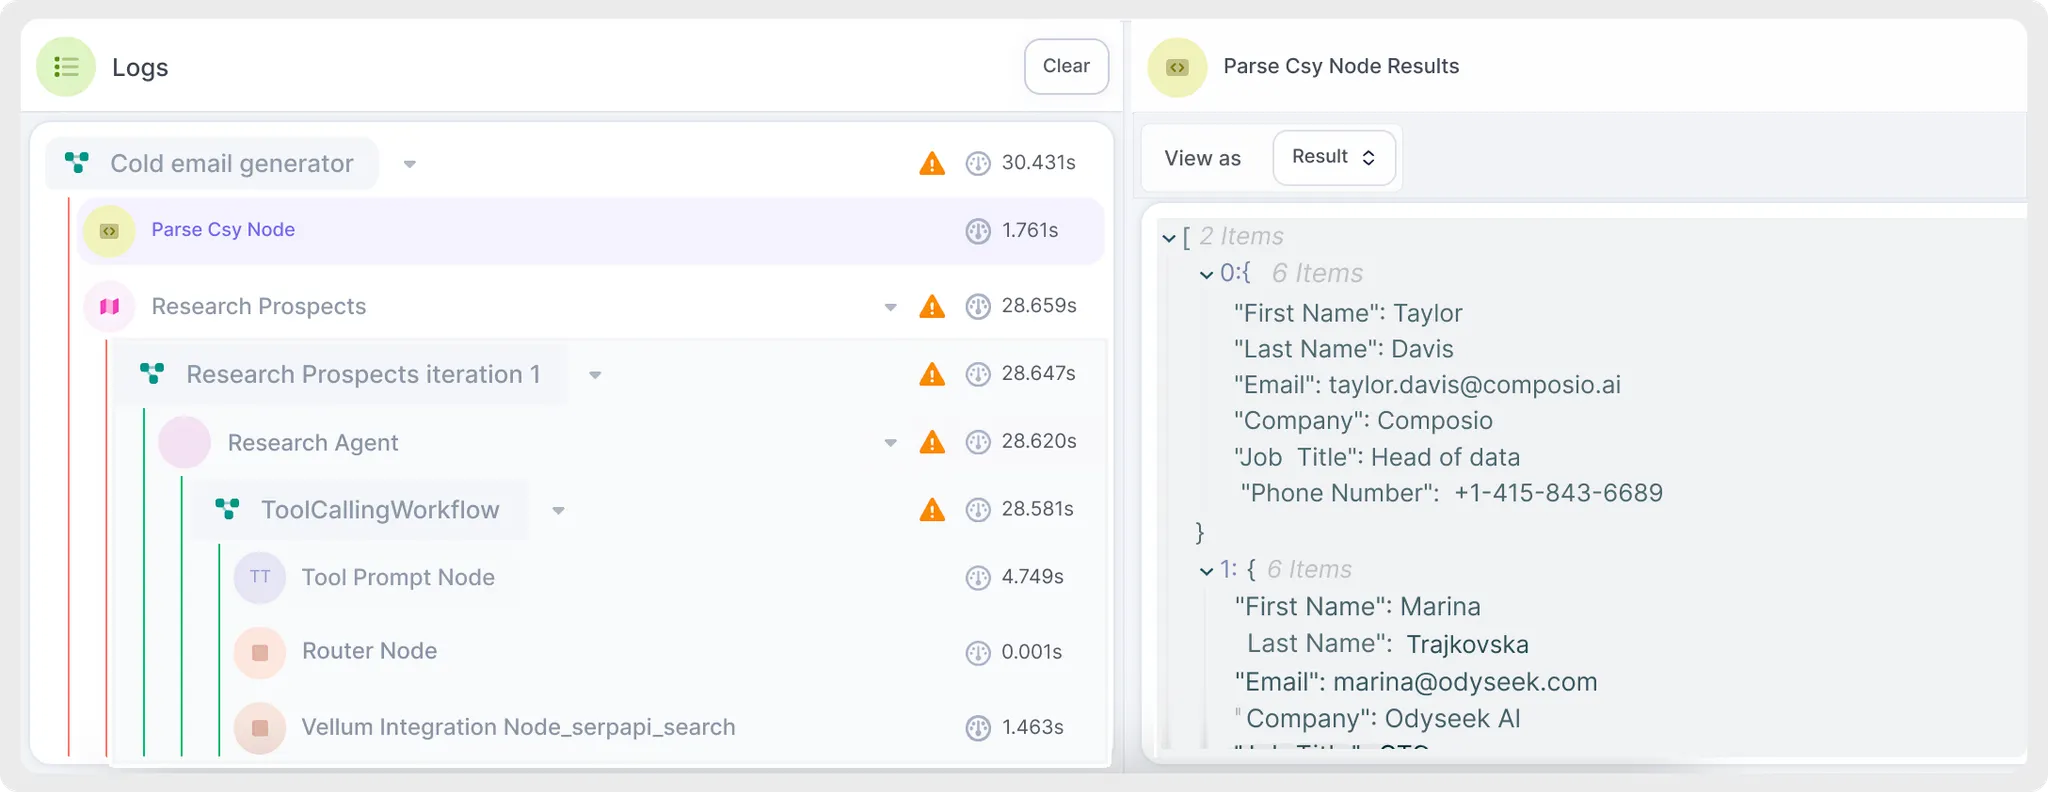Image resolution: width=2048 pixels, height=792 pixels.
Task: Collapse the Research Prospects row arrow
Action: pos(890,307)
